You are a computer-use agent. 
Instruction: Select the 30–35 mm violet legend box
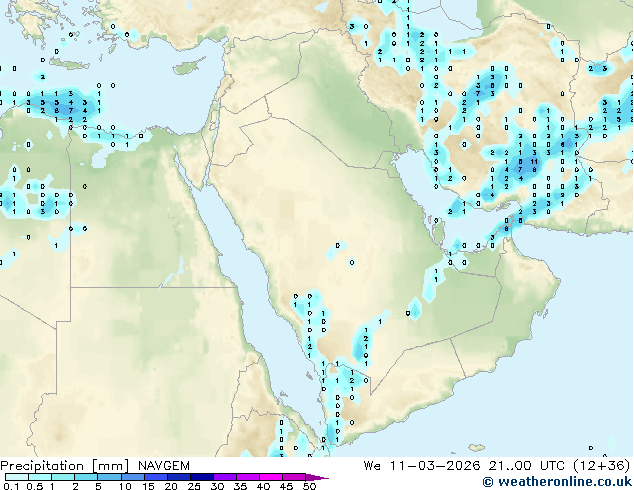(x=225, y=477)
